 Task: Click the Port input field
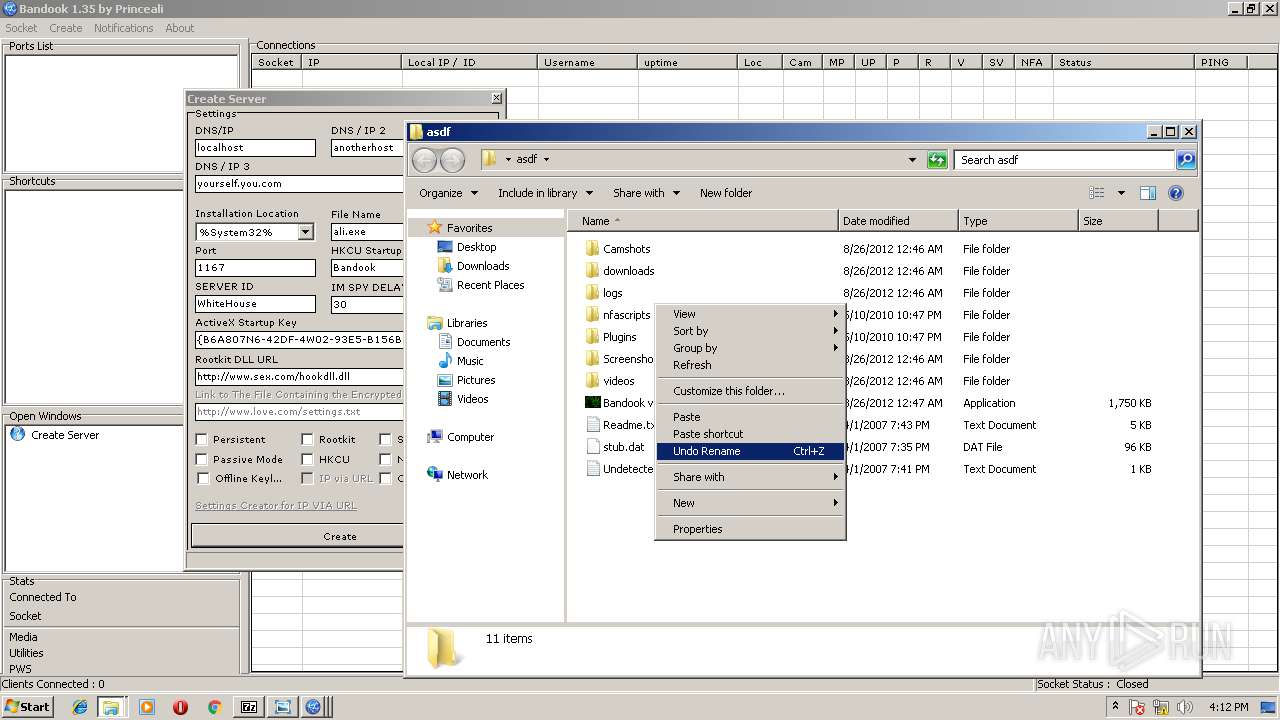(255, 268)
